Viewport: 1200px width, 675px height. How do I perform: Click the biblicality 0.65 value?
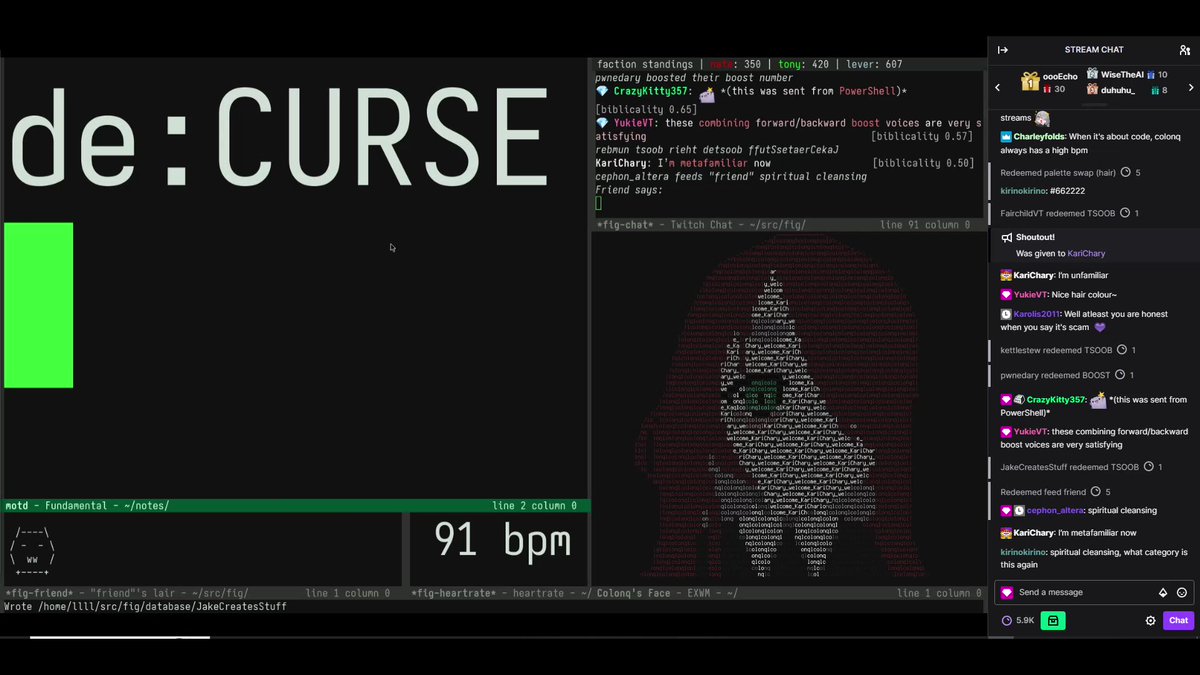pyautogui.click(x=646, y=109)
